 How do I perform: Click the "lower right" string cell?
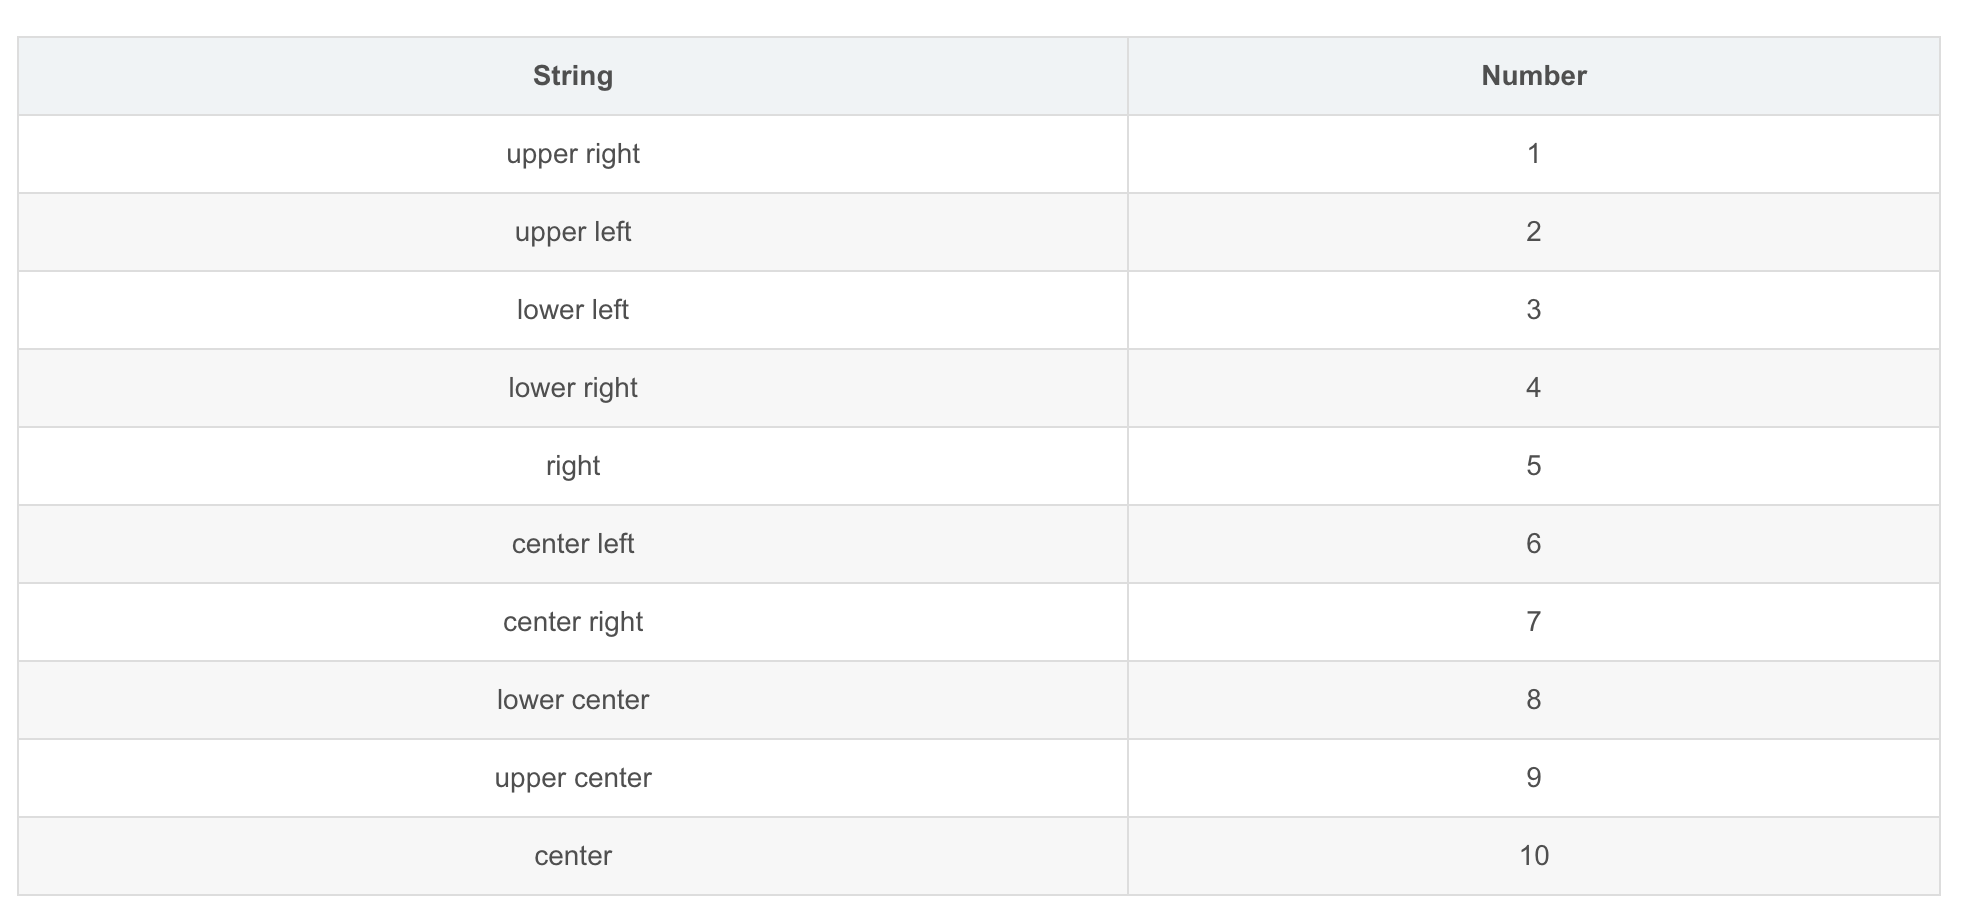572,388
